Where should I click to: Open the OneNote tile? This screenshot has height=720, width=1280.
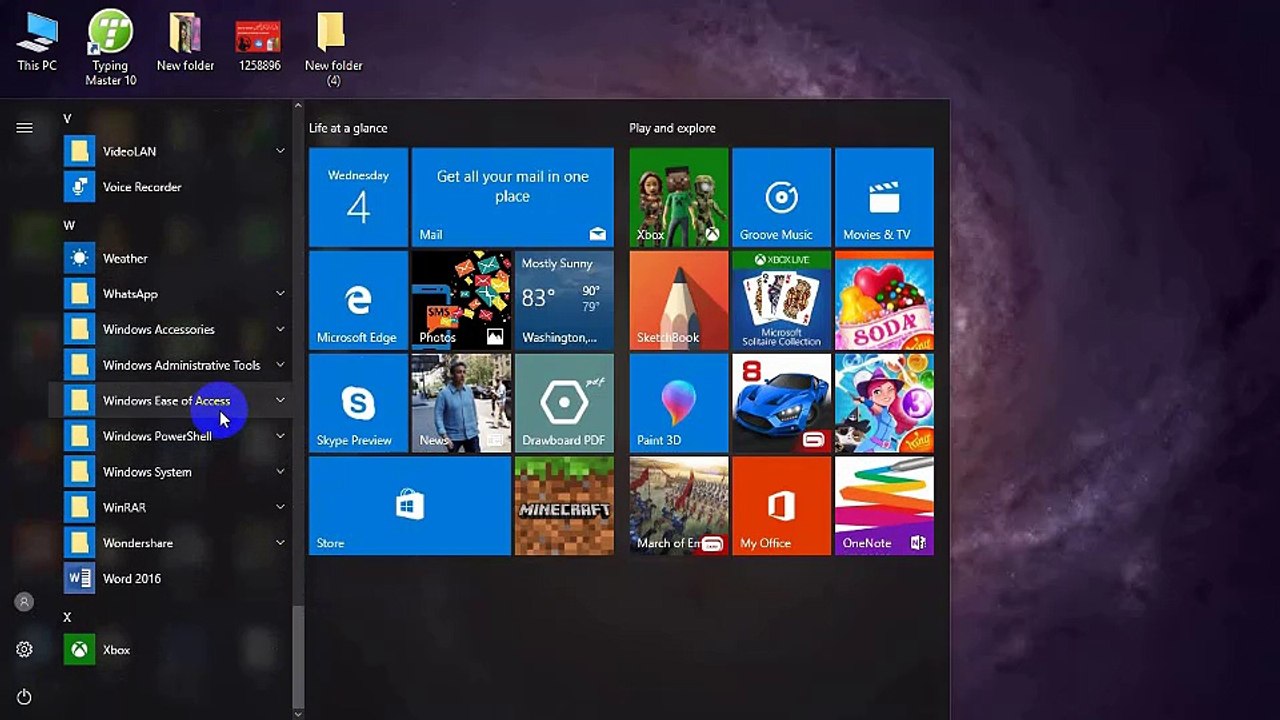pos(884,506)
